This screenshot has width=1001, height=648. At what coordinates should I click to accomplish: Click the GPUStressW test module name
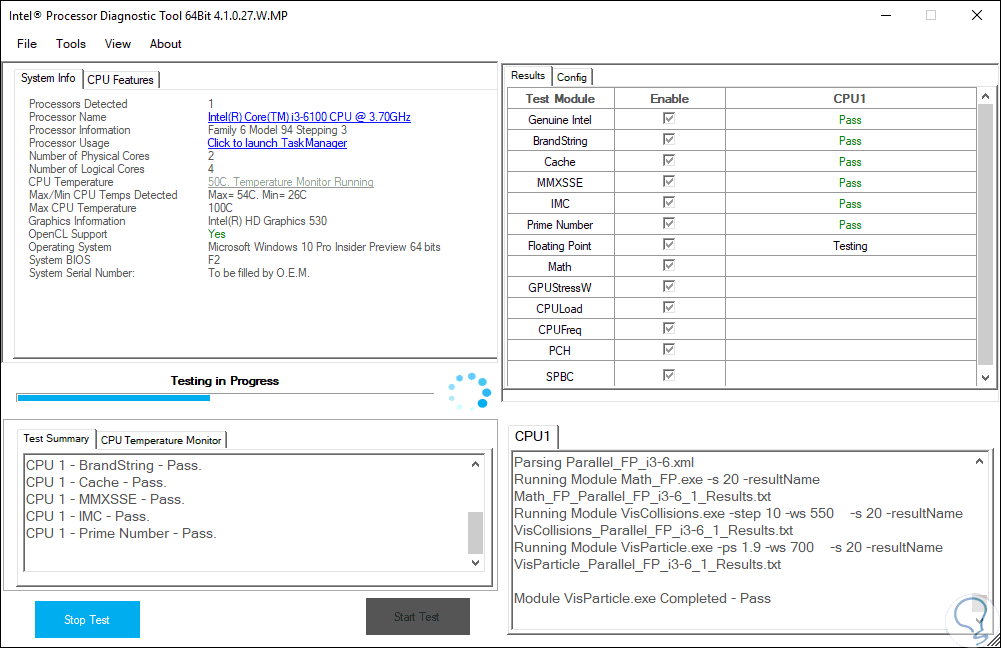click(x=560, y=288)
